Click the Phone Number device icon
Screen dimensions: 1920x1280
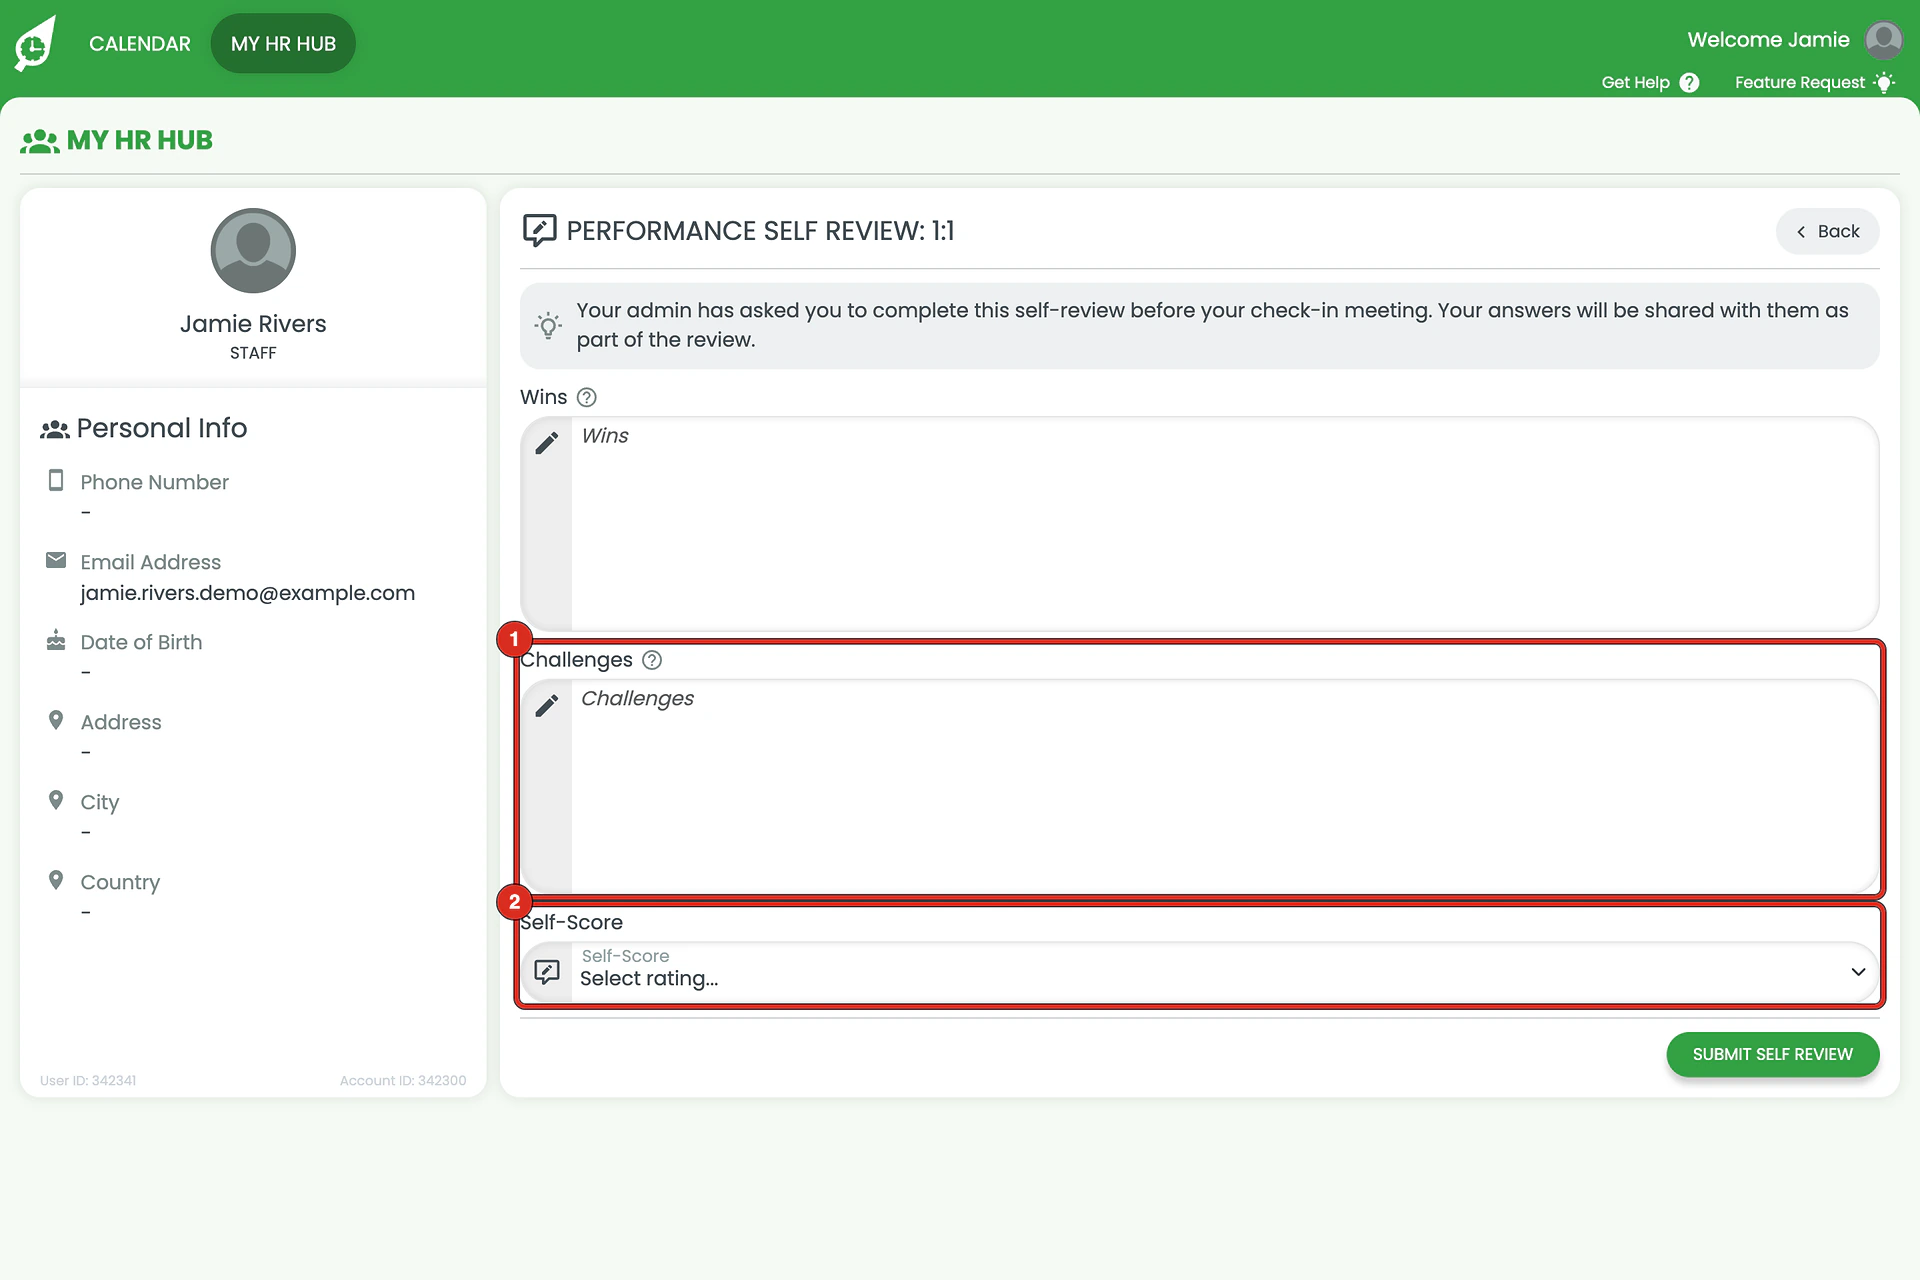pyautogui.click(x=56, y=481)
